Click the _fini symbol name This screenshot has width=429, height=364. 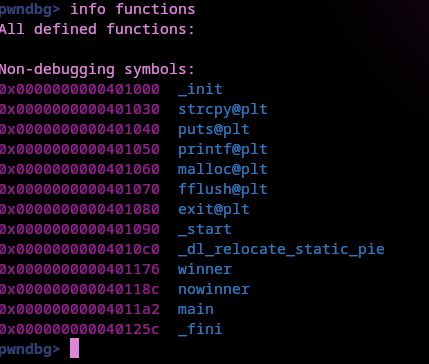(200, 329)
